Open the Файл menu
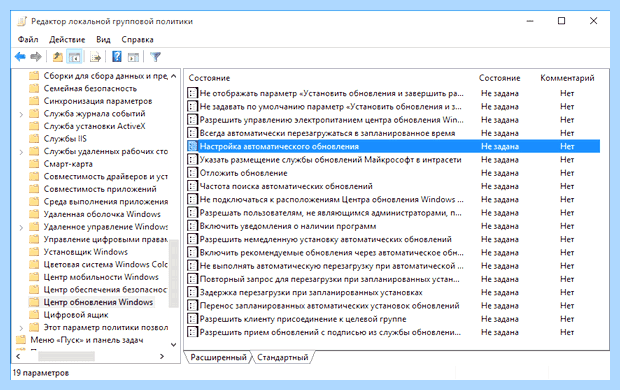 click(28, 40)
